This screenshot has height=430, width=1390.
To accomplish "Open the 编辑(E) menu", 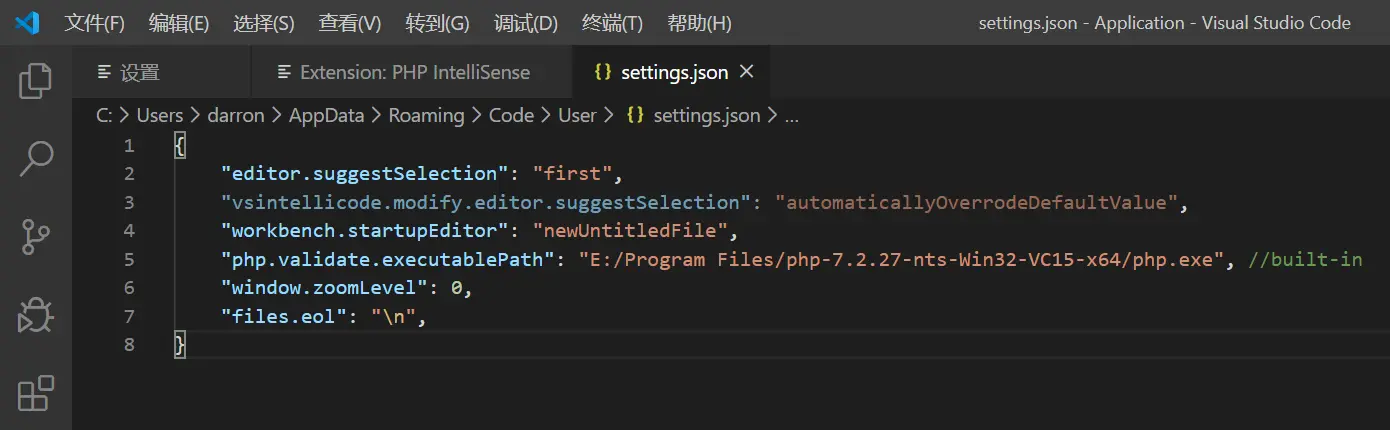I will point(179,23).
